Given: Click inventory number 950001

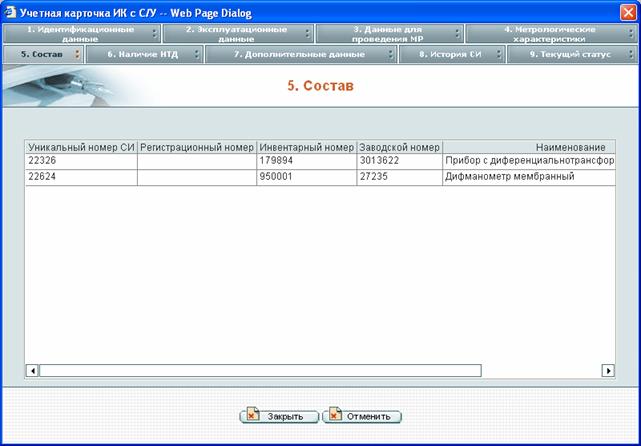Looking at the screenshot, I should 307,177.
